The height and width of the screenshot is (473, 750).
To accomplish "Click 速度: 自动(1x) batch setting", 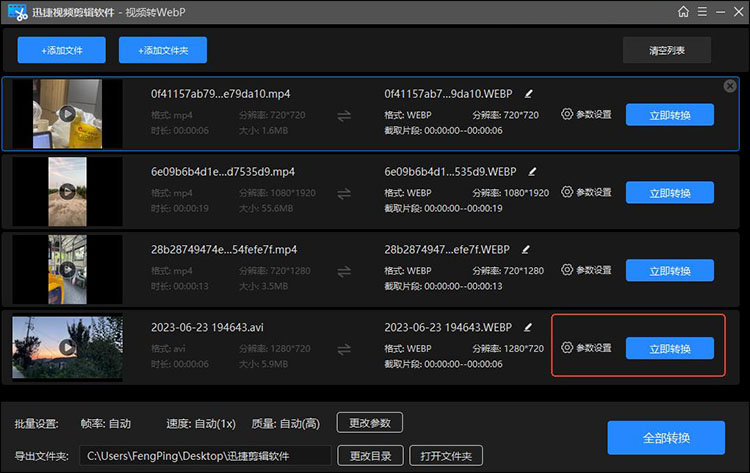I will [201, 424].
